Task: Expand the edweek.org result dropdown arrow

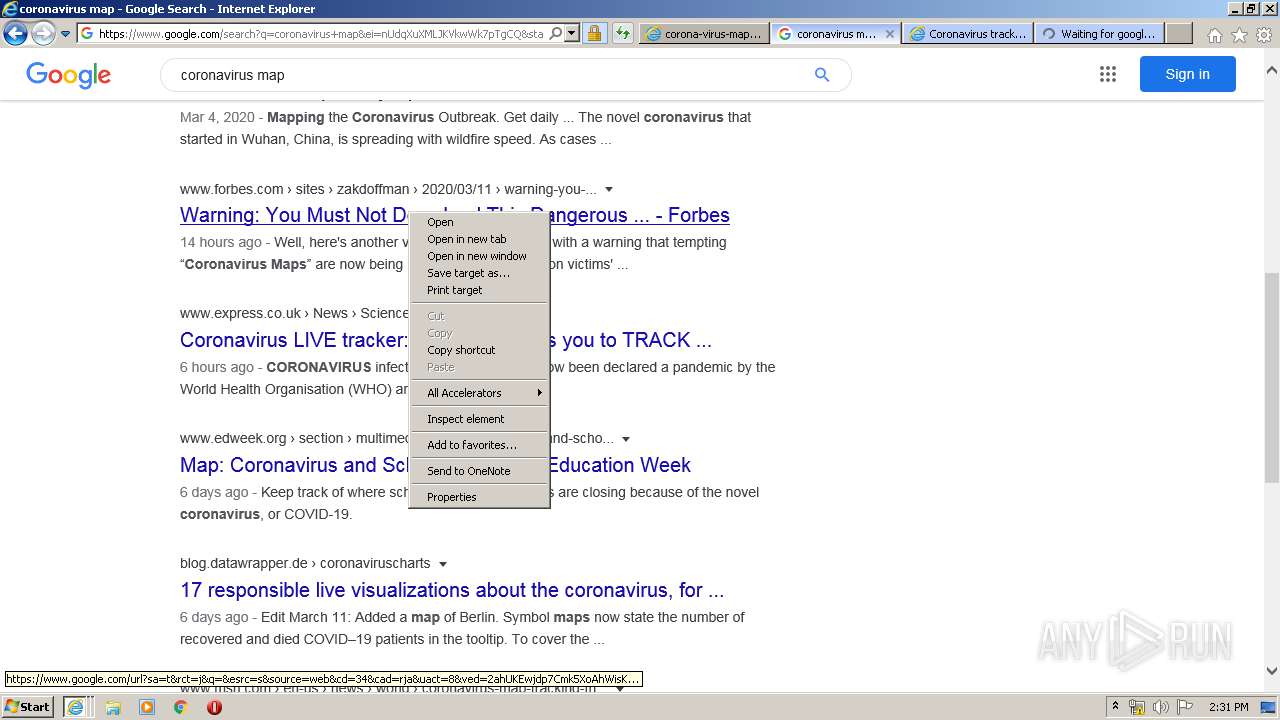Action: pos(626,439)
